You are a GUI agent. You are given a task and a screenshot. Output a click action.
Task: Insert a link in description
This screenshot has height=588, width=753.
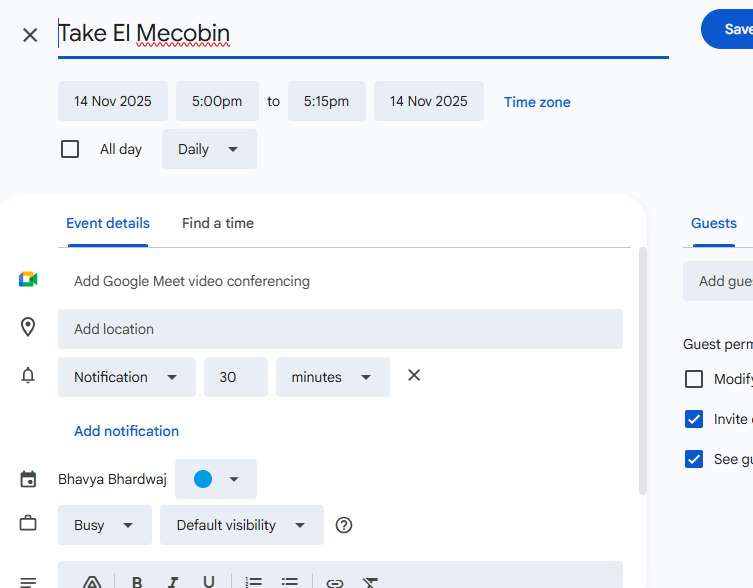pos(335,583)
